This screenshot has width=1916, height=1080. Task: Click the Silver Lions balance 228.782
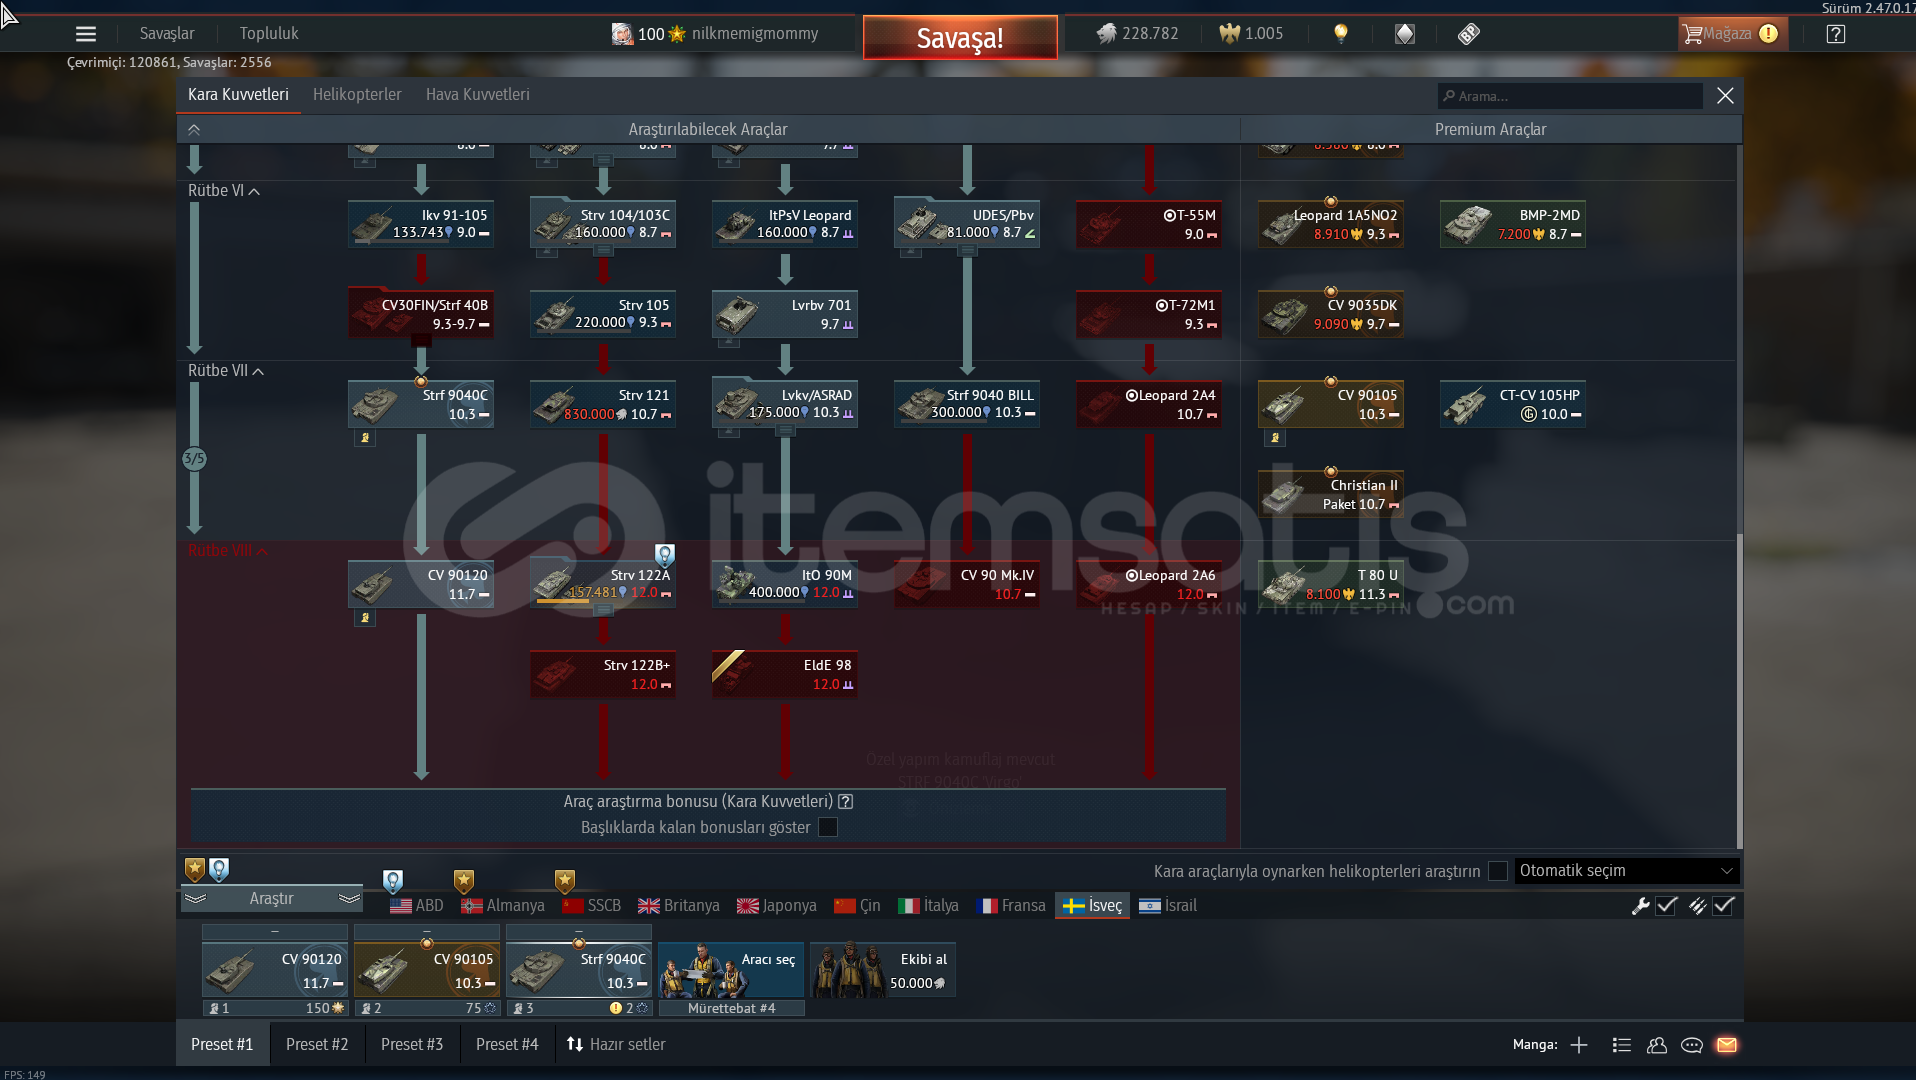(1137, 34)
